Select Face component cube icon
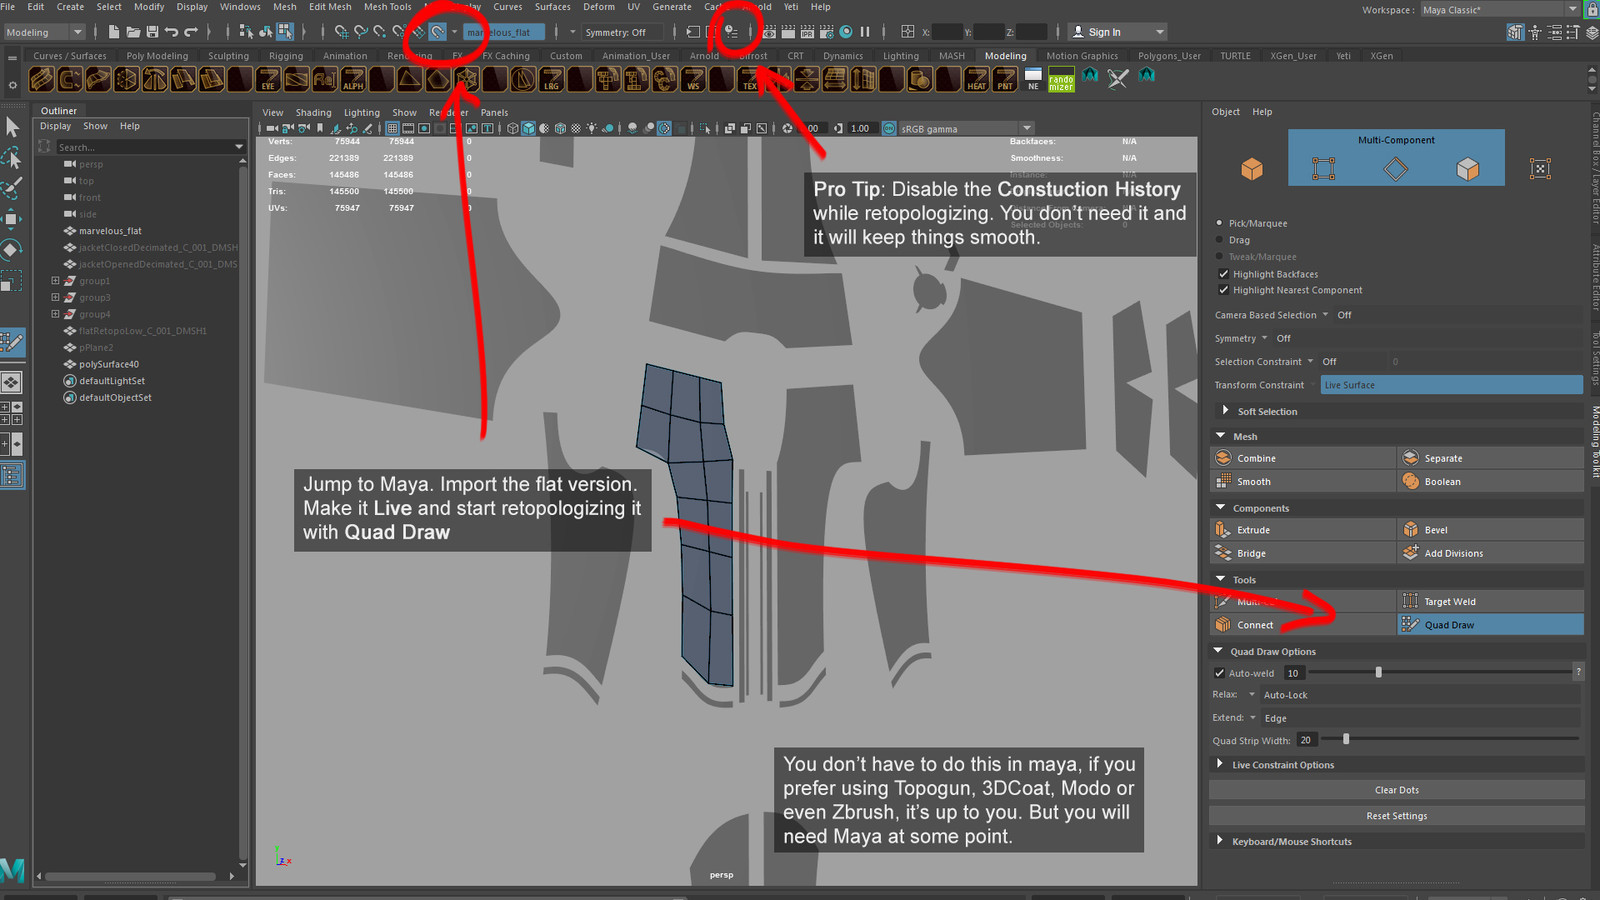This screenshot has height=900, width=1600. click(1467, 169)
